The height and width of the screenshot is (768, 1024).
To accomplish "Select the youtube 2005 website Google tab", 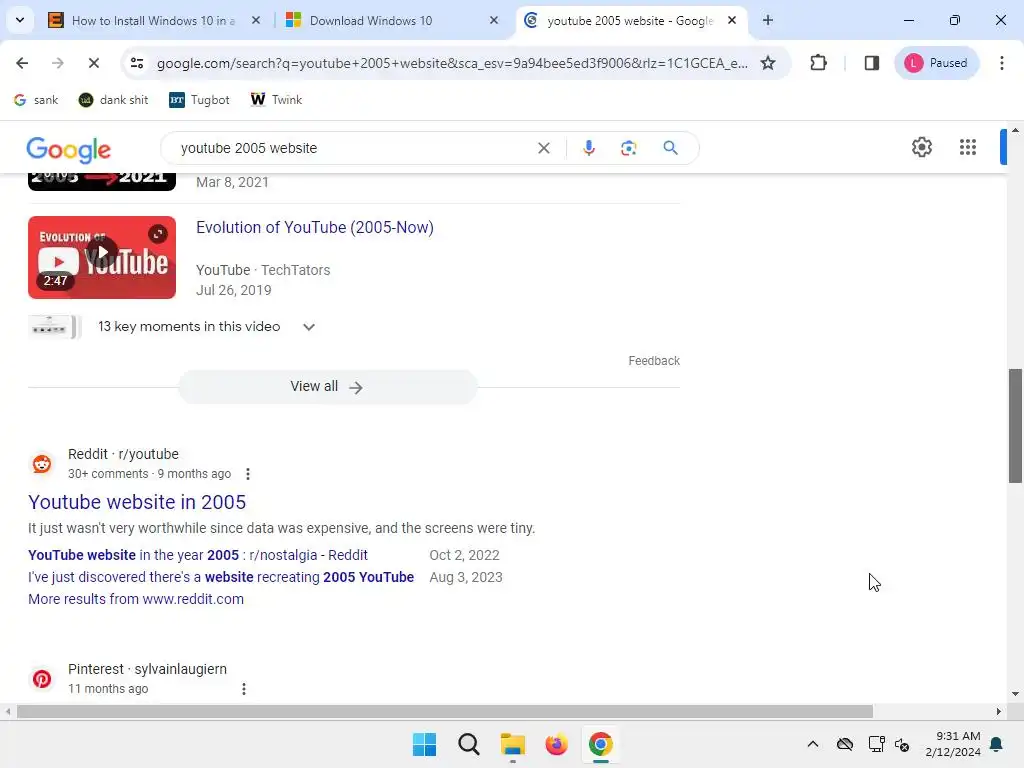I will (x=630, y=21).
